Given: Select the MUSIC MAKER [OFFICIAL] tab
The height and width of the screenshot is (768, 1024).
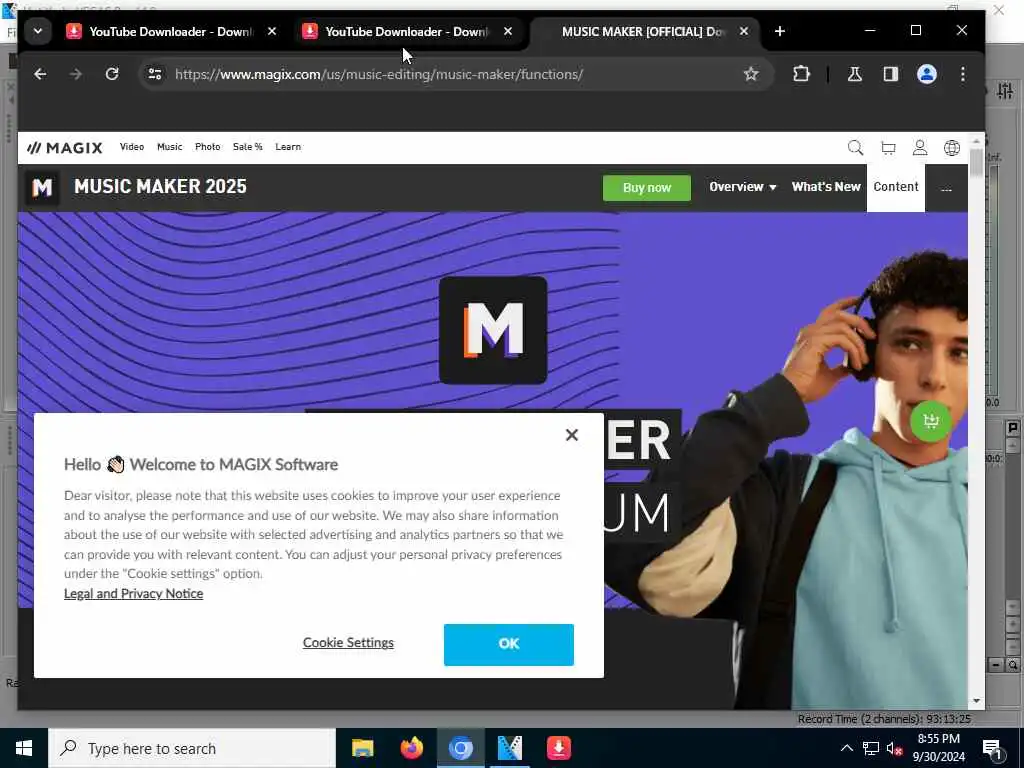Looking at the screenshot, I should [x=643, y=31].
